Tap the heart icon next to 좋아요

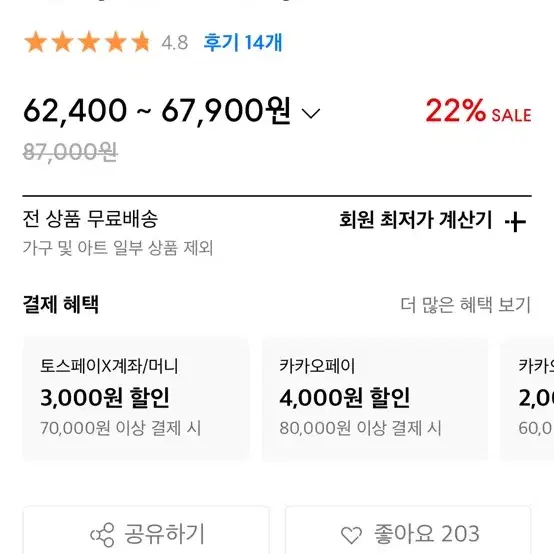coord(351,535)
